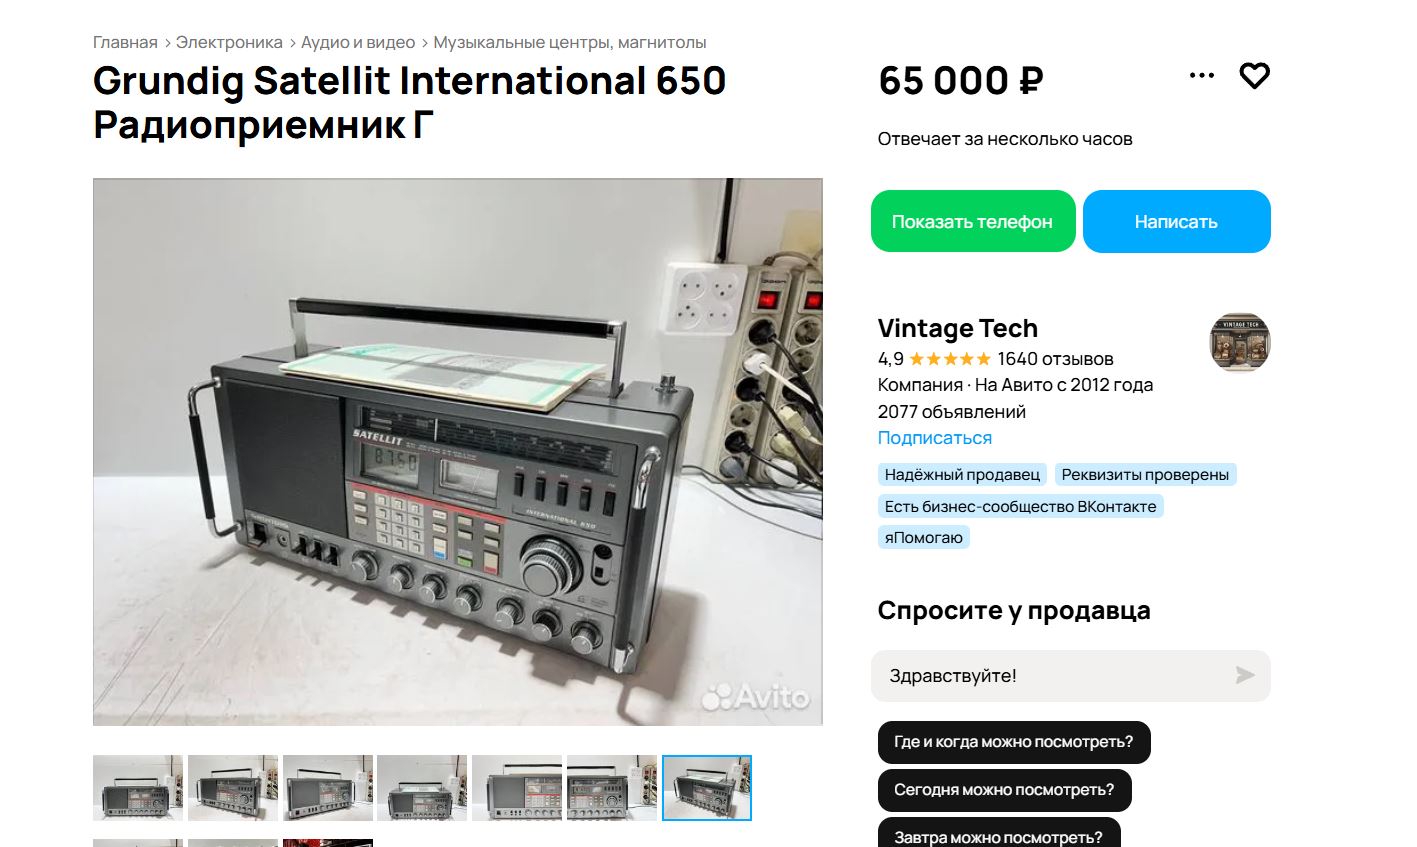1417x847 pixels.
Task: Add listing to favorites with heart icon
Action: click(1254, 76)
